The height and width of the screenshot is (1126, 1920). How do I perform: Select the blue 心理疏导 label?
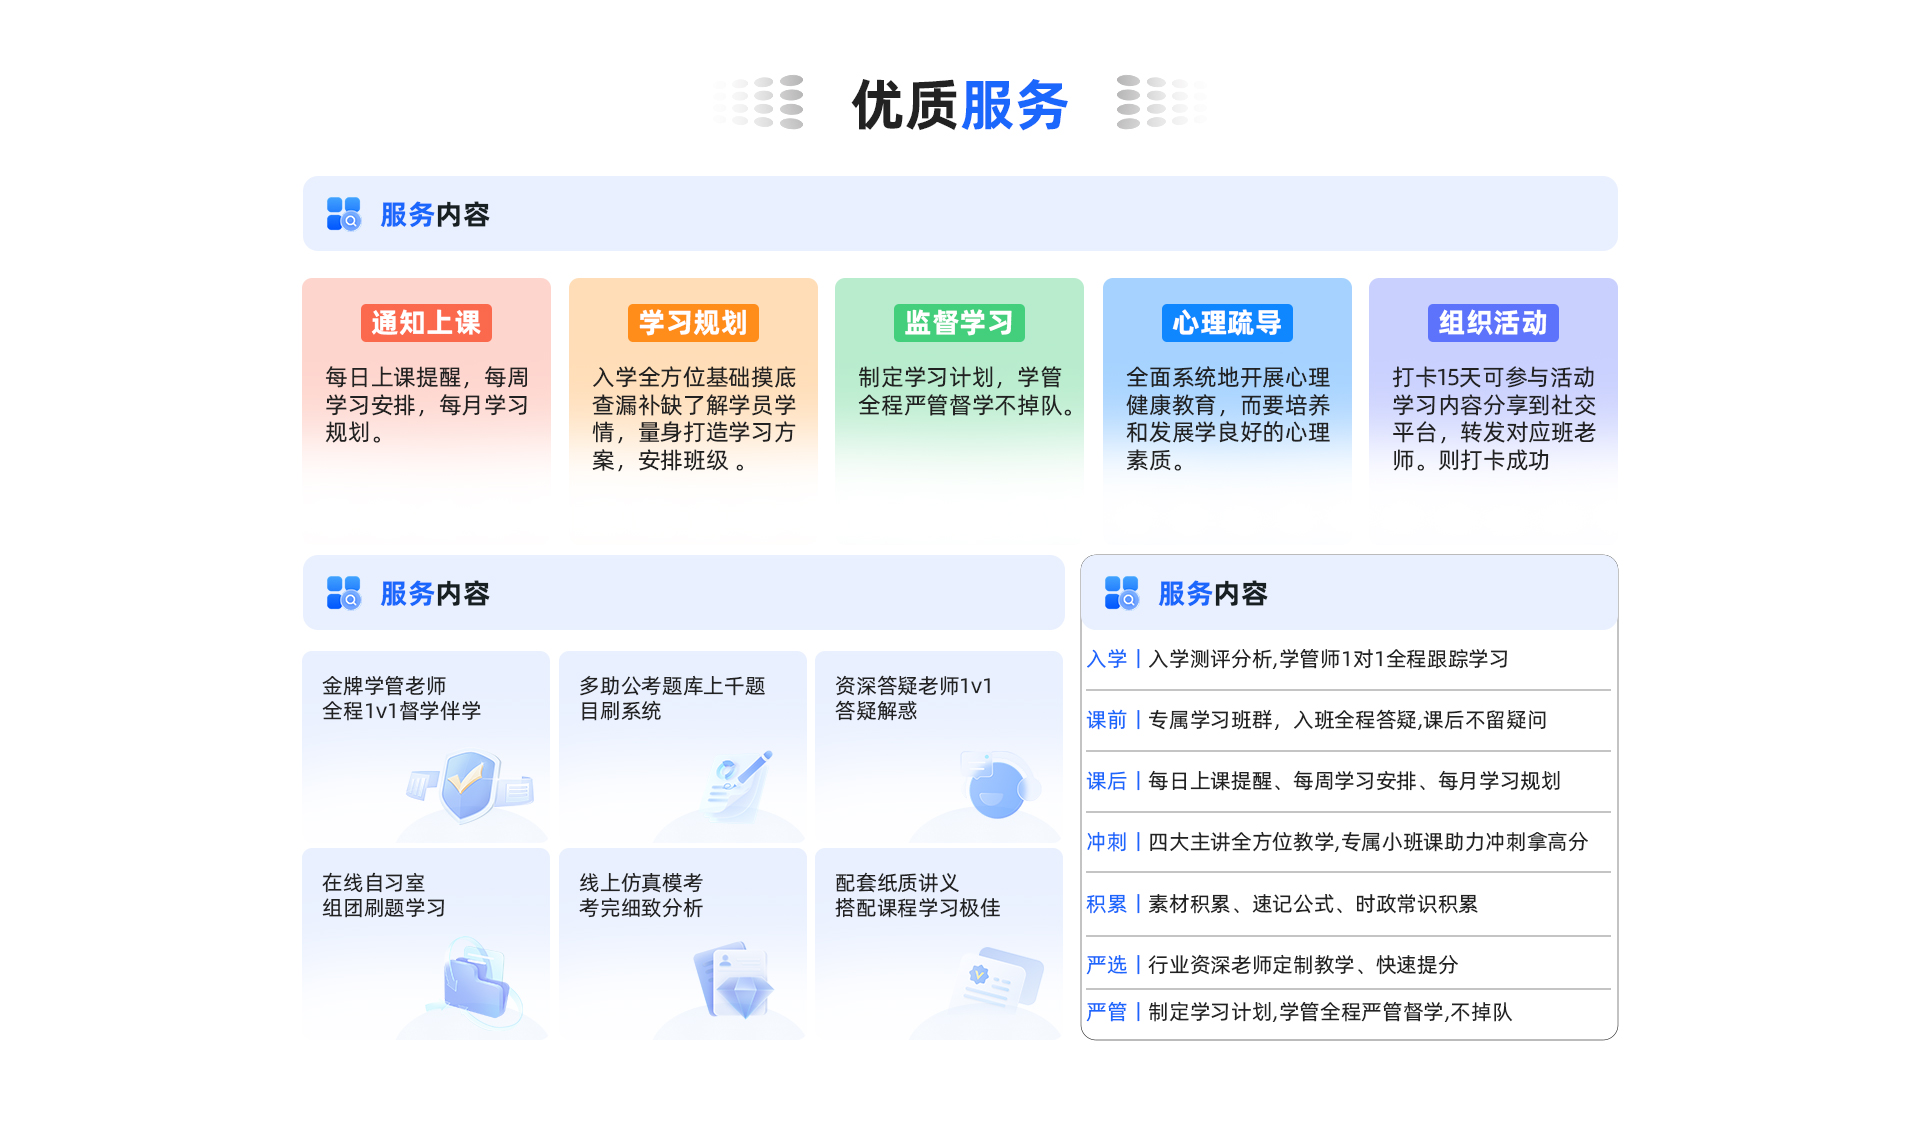(1227, 323)
